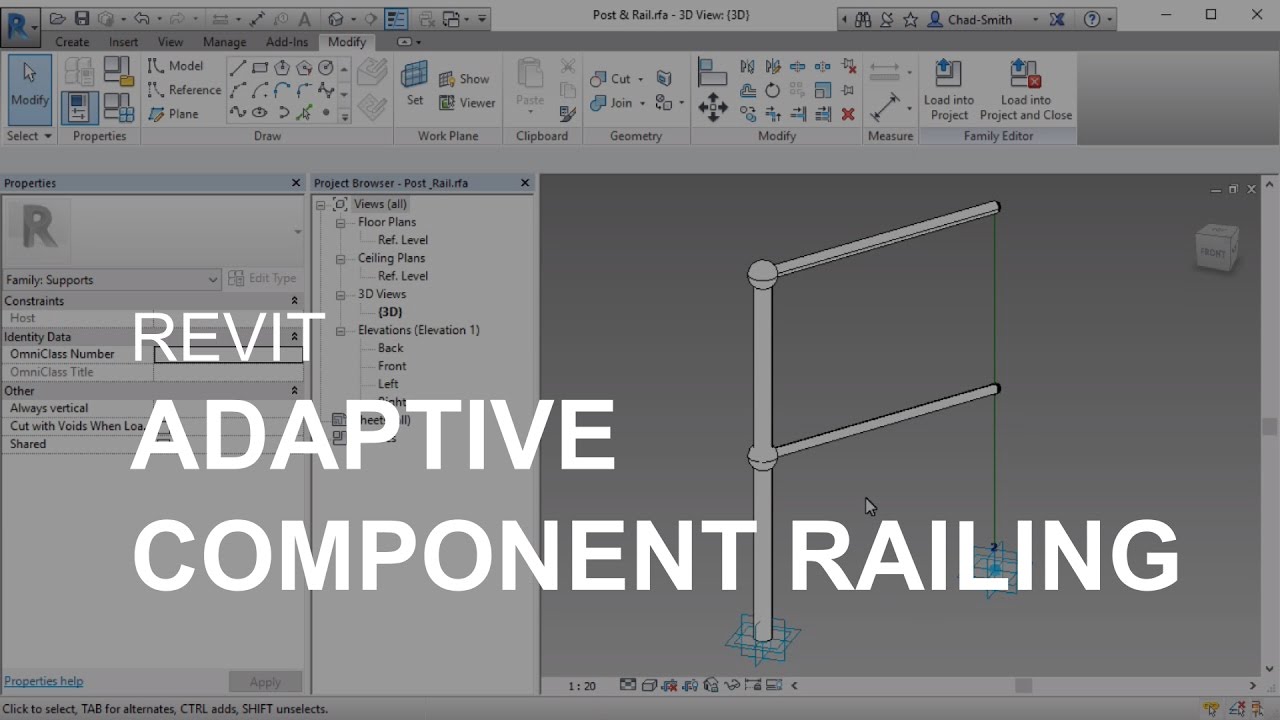Click the OmniClass Number field
Viewport: 1280px width, 720px height.
[228, 354]
